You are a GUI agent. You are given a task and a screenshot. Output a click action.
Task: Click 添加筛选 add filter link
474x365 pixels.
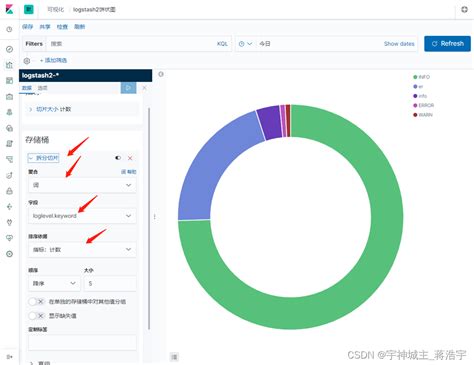coord(54,60)
